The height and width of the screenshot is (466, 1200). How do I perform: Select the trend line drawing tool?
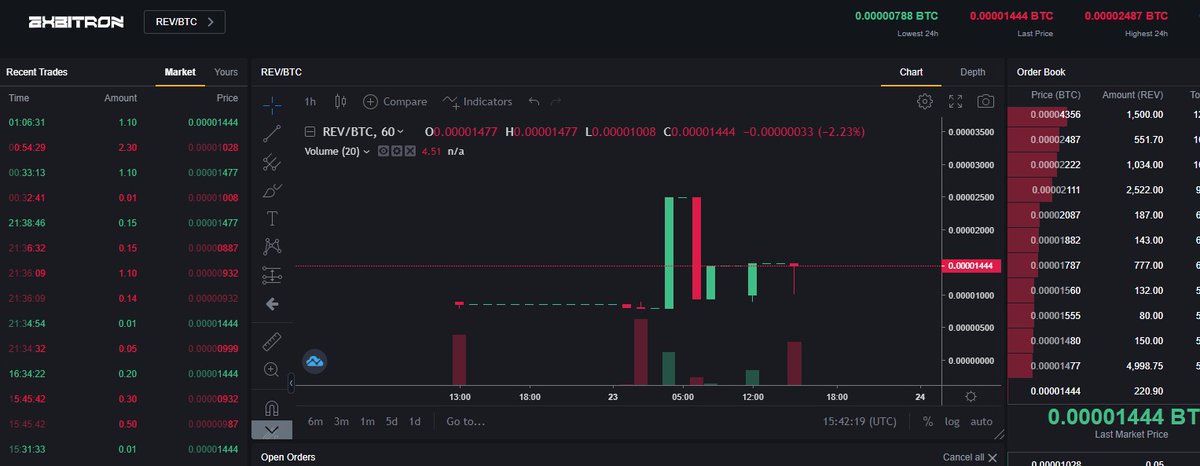point(272,133)
